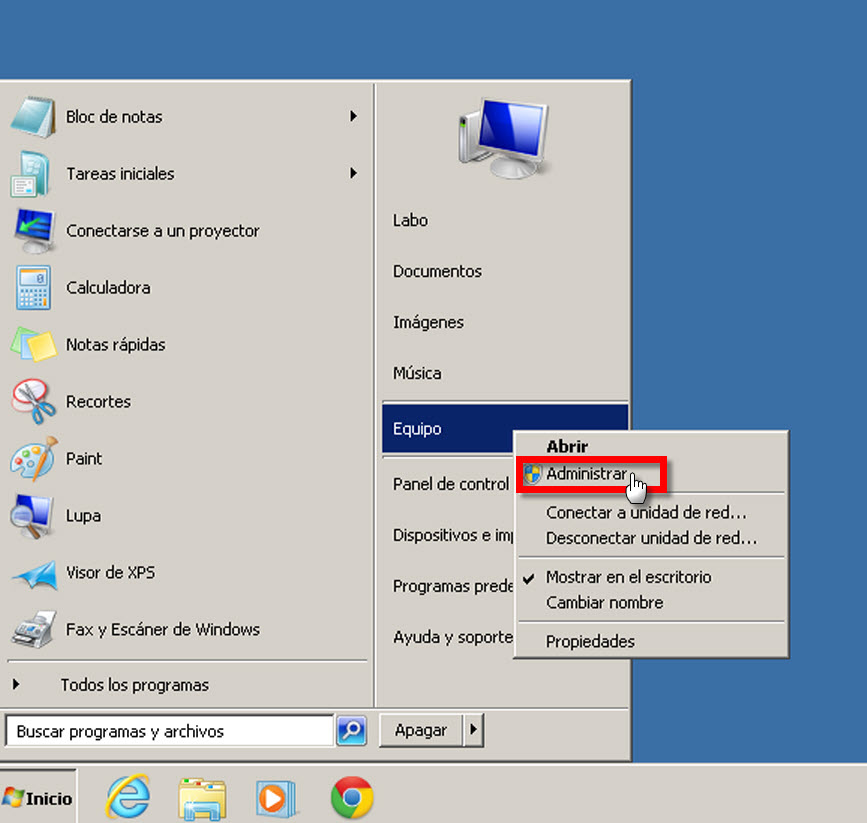Open the Paint palette icon
The image size is (867, 823).
33,459
